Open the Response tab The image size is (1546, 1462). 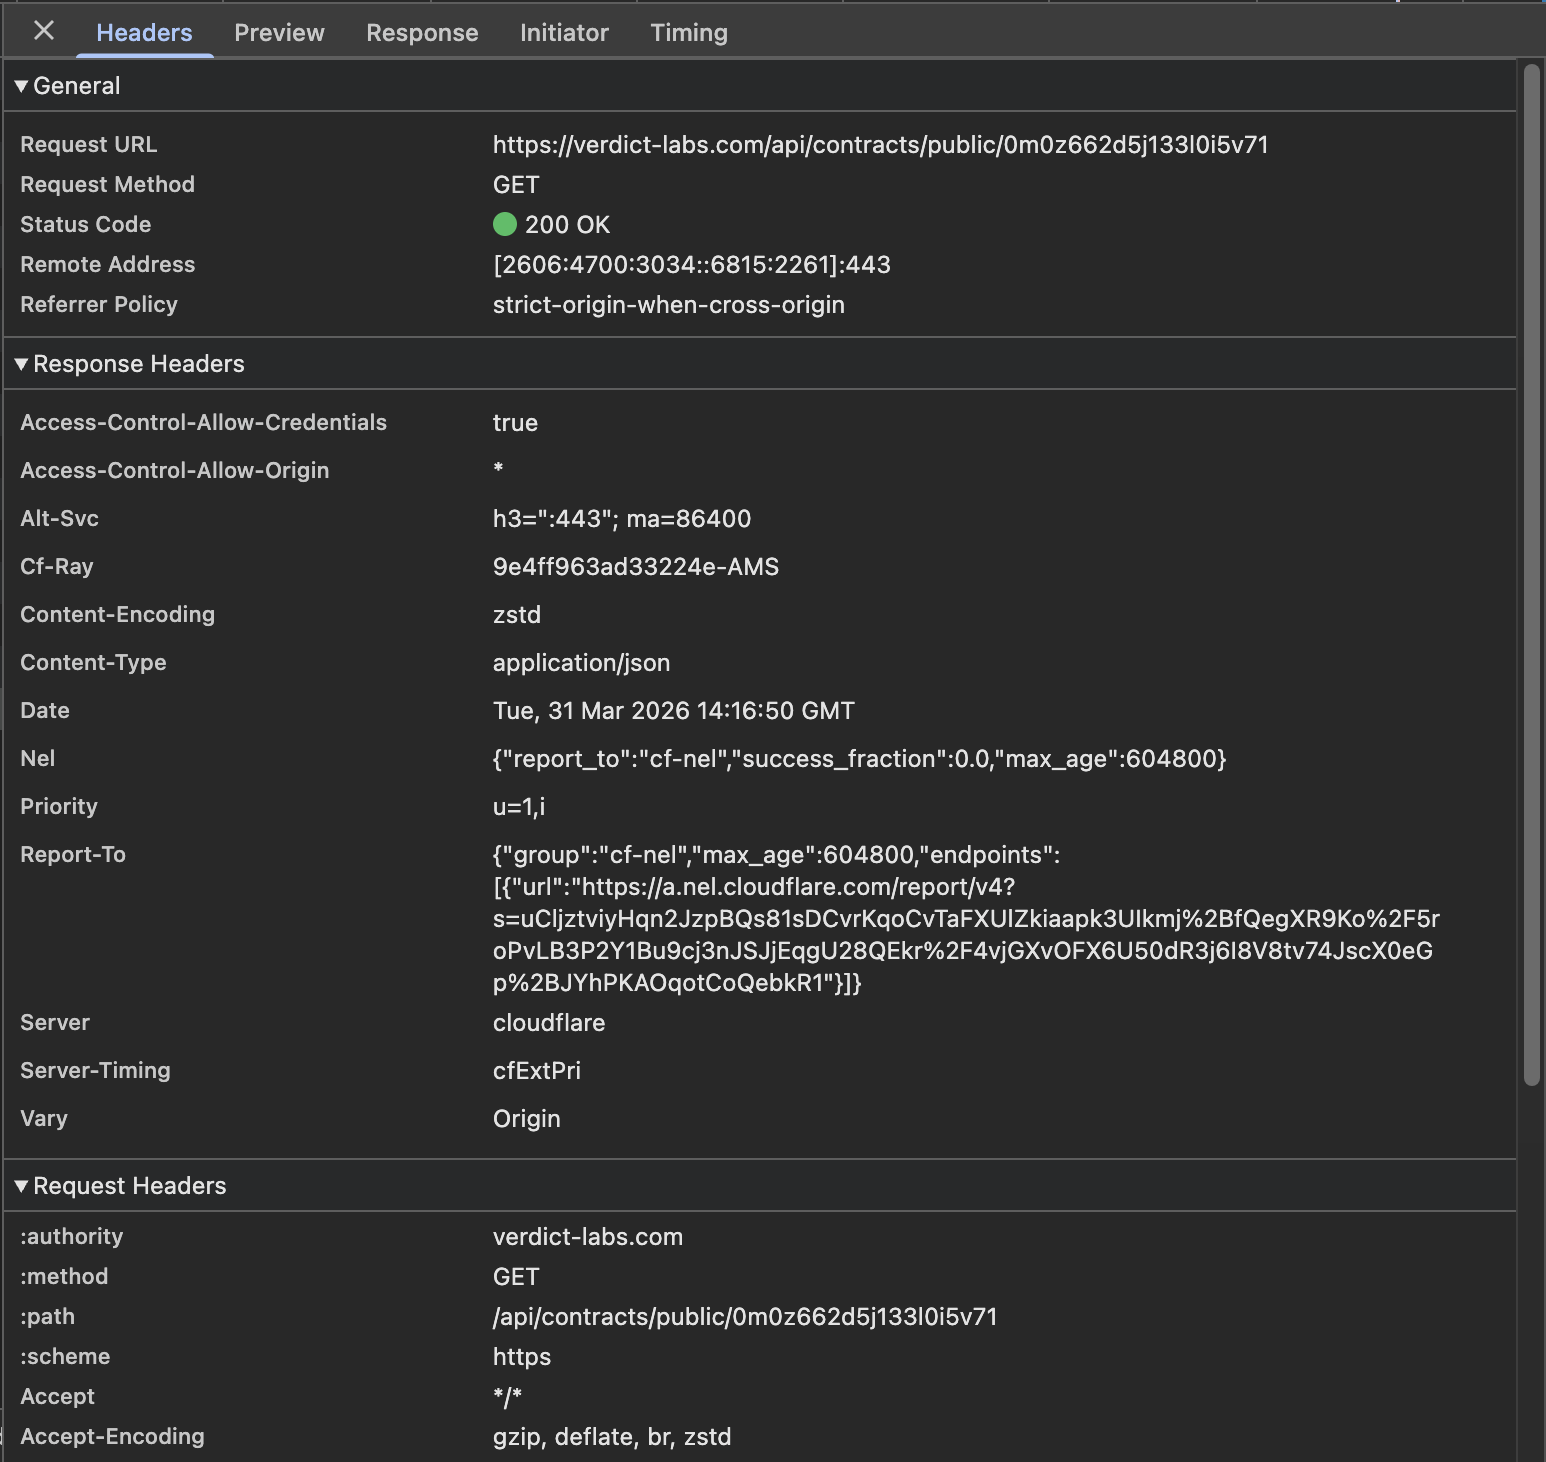click(421, 32)
